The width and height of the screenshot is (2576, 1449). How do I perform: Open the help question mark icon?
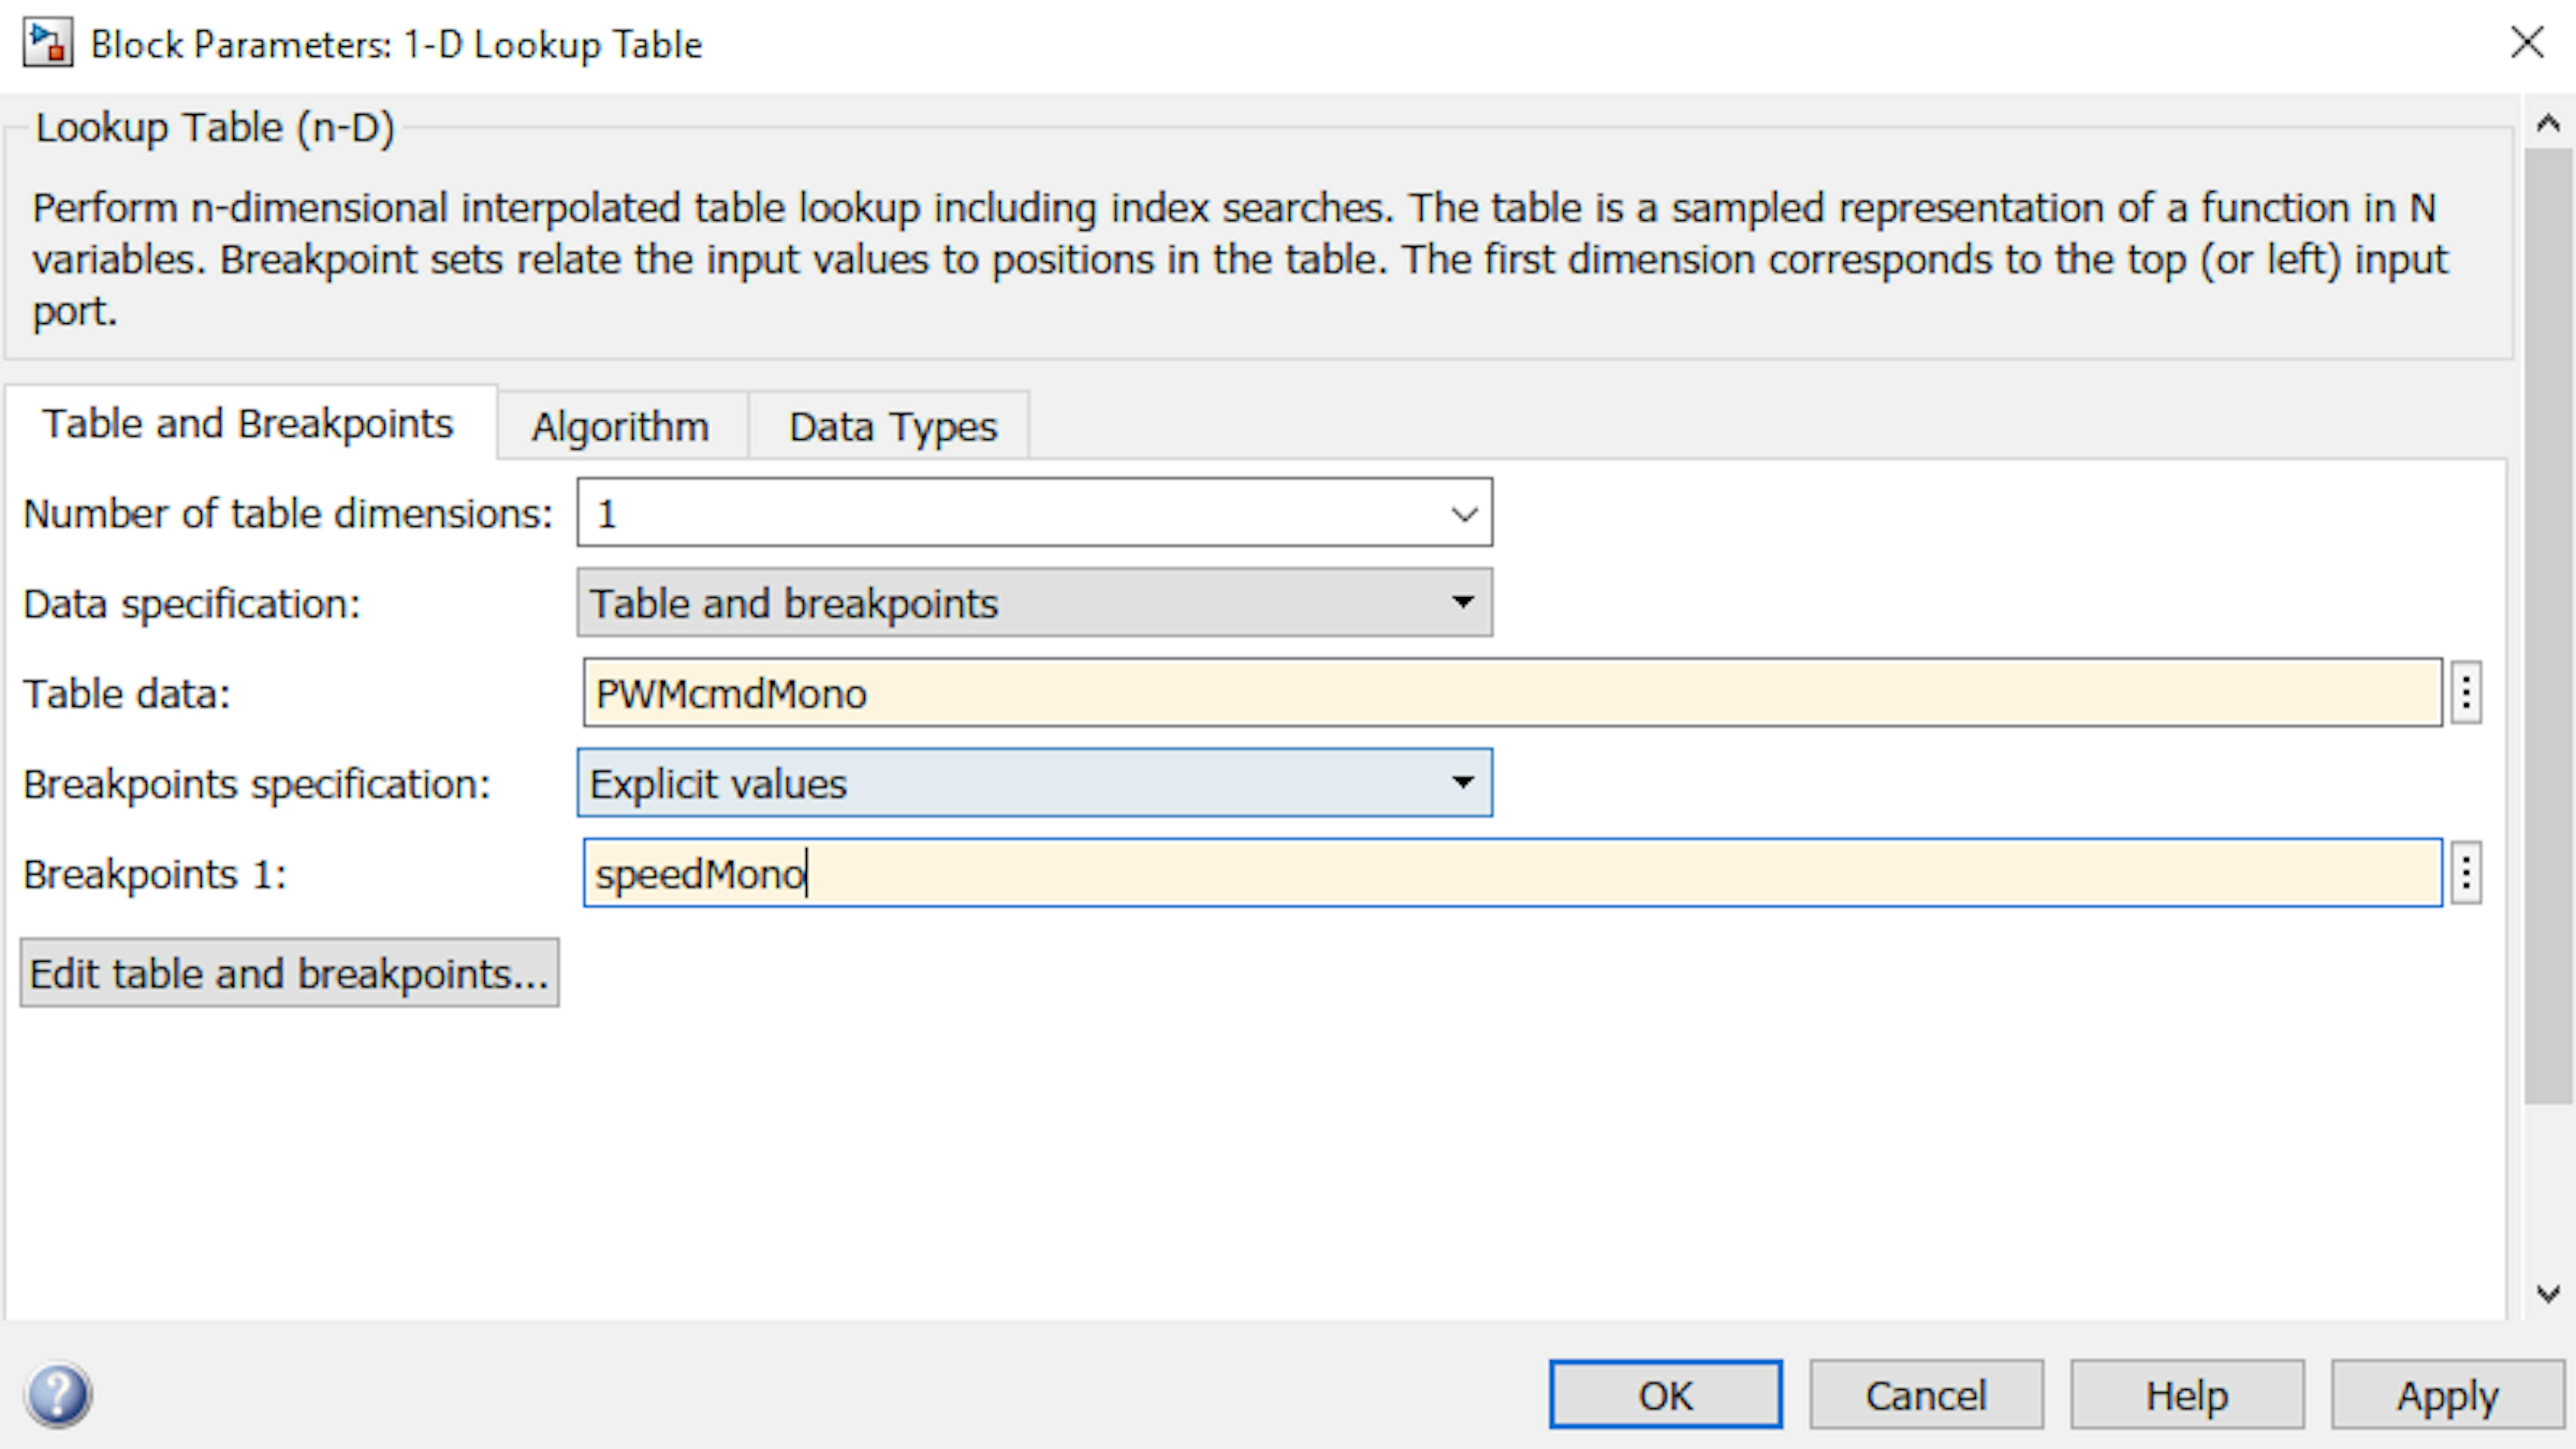[59, 1395]
